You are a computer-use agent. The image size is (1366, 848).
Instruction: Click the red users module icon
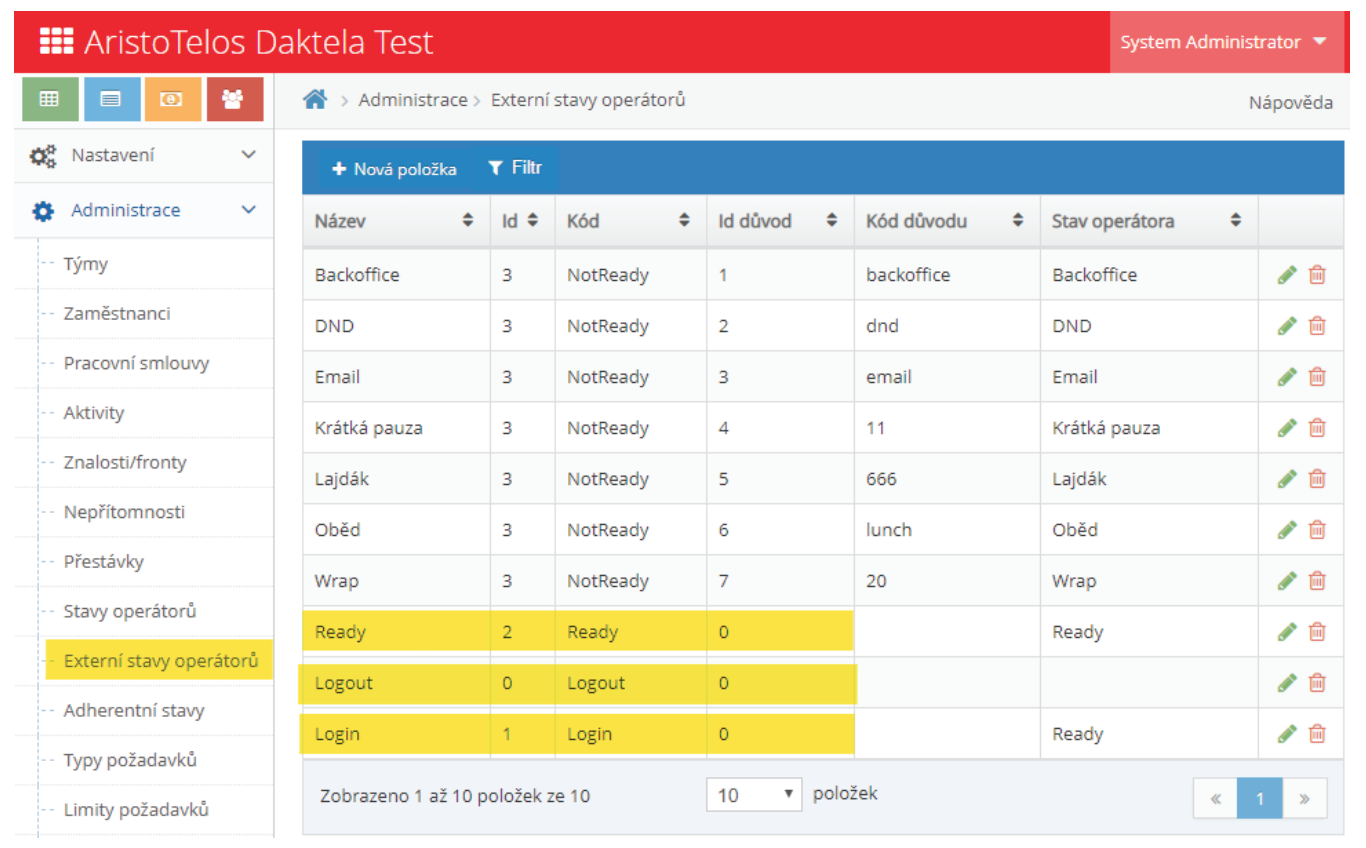click(x=234, y=99)
